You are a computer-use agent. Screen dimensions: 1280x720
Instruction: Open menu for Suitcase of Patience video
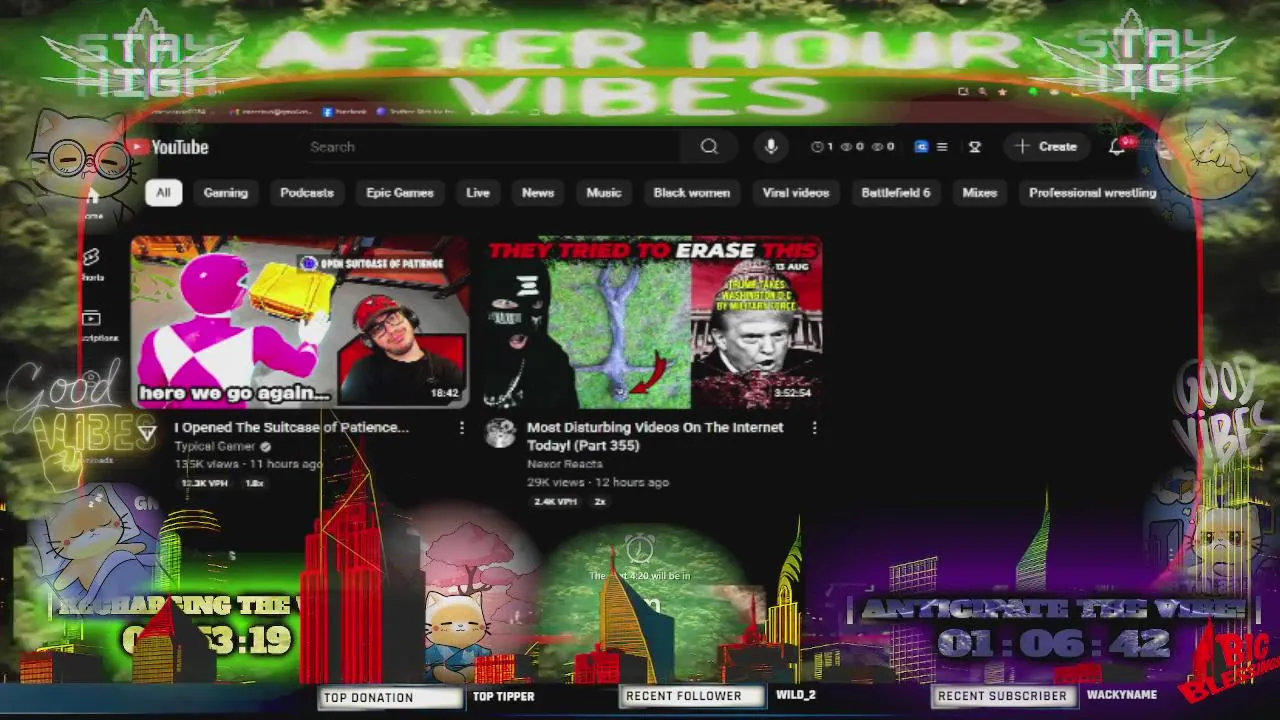pos(461,428)
